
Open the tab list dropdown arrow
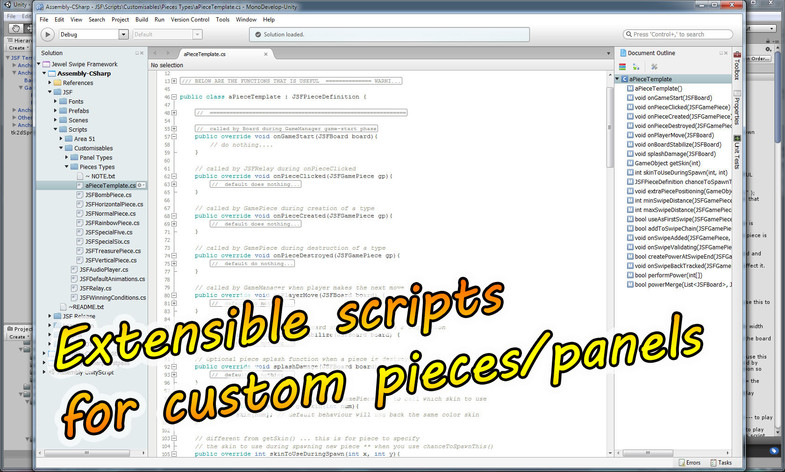[x=608, y=54]
